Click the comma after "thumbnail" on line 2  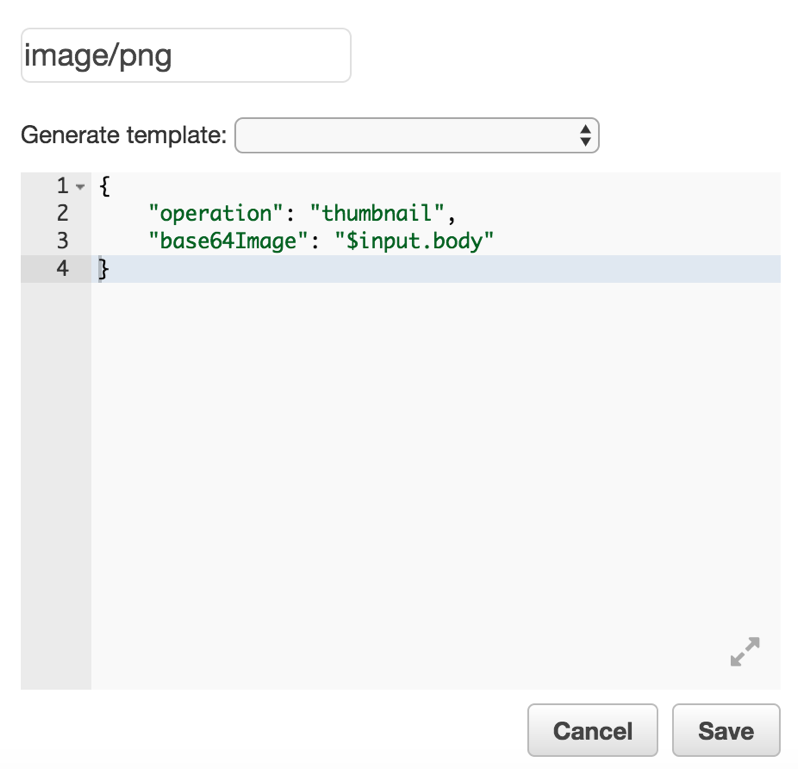click(x=451, y=215)
